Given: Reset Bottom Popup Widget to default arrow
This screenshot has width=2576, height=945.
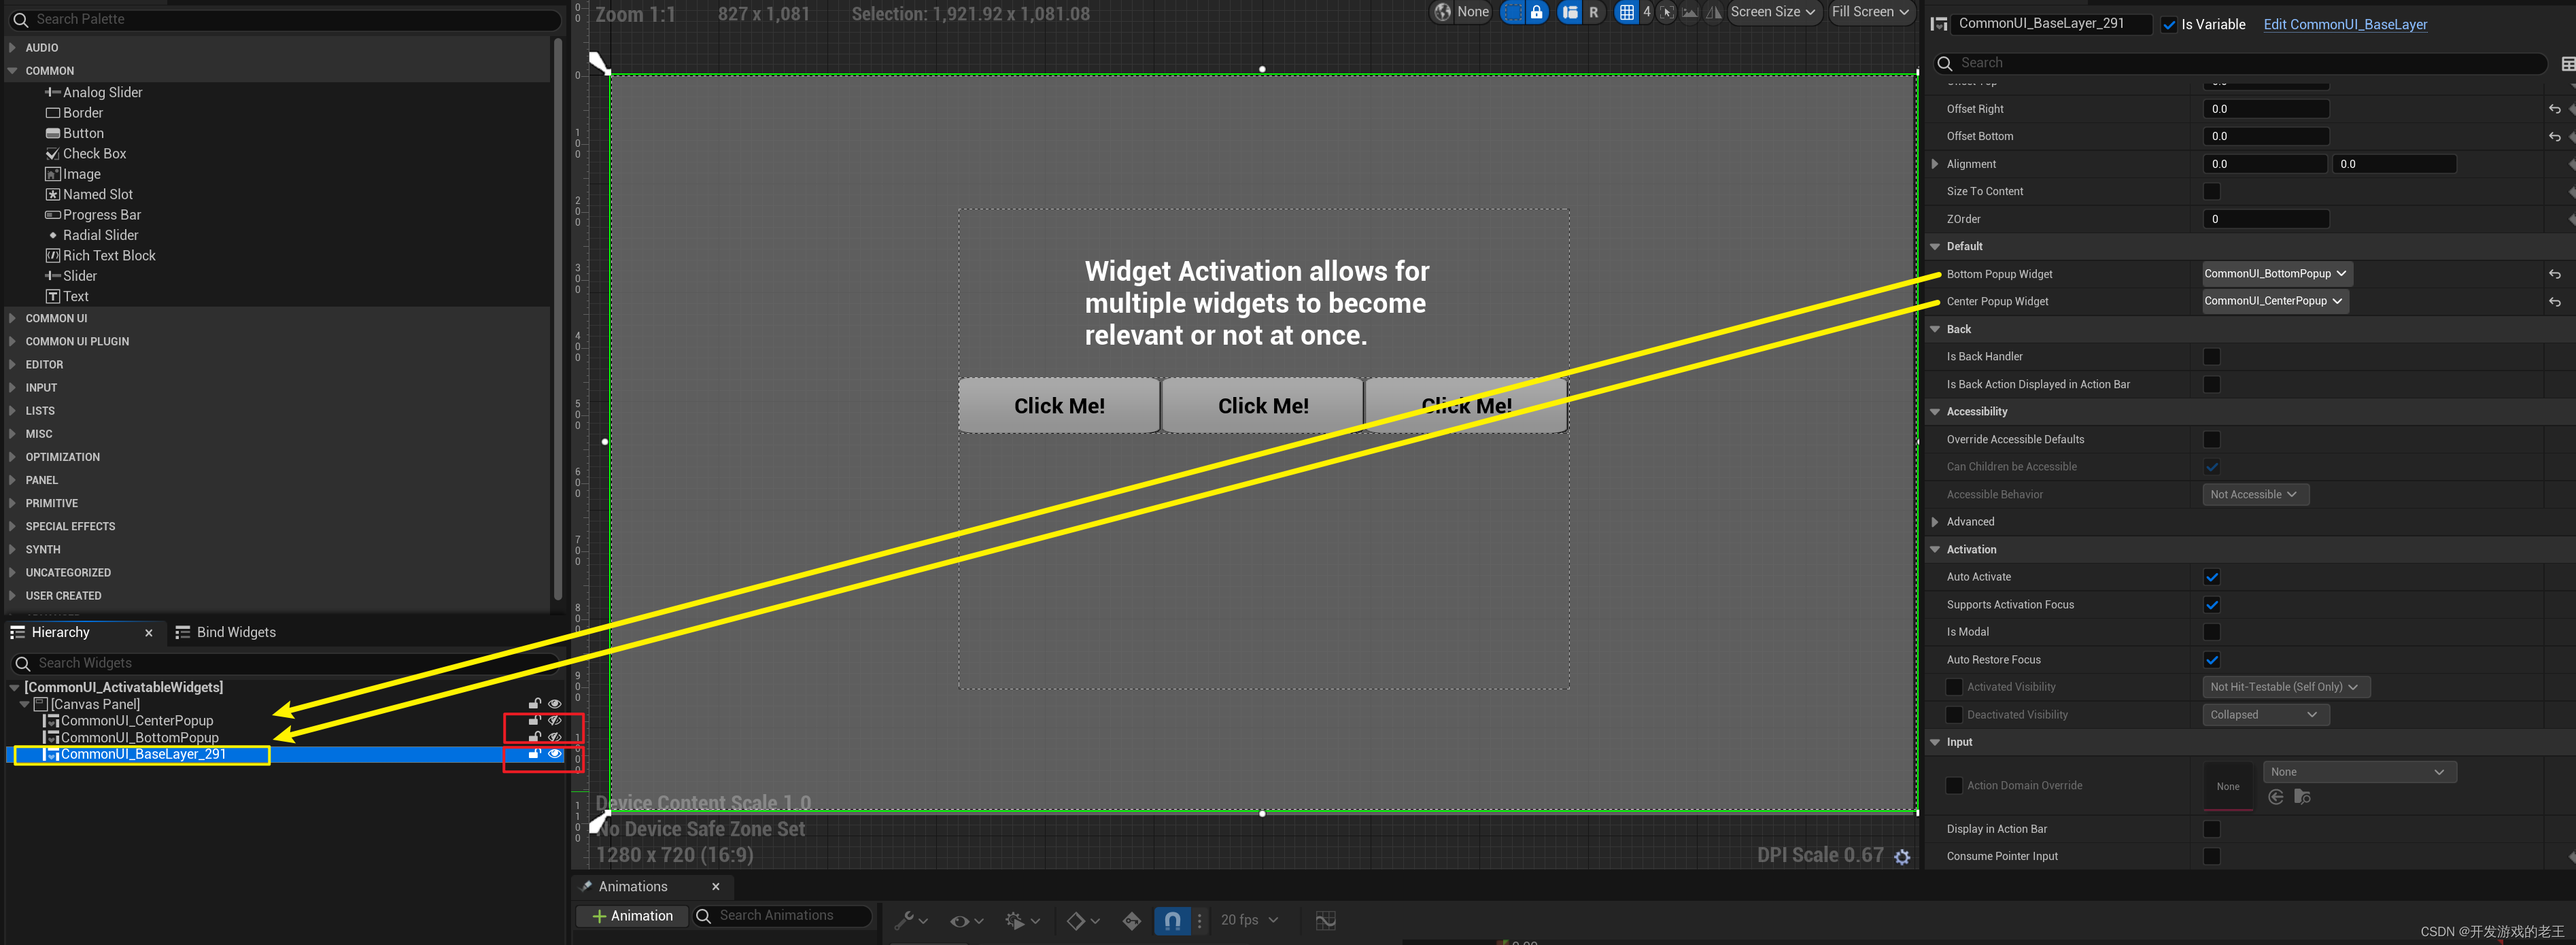Looking at the screenshot, I should (2554, 274).
